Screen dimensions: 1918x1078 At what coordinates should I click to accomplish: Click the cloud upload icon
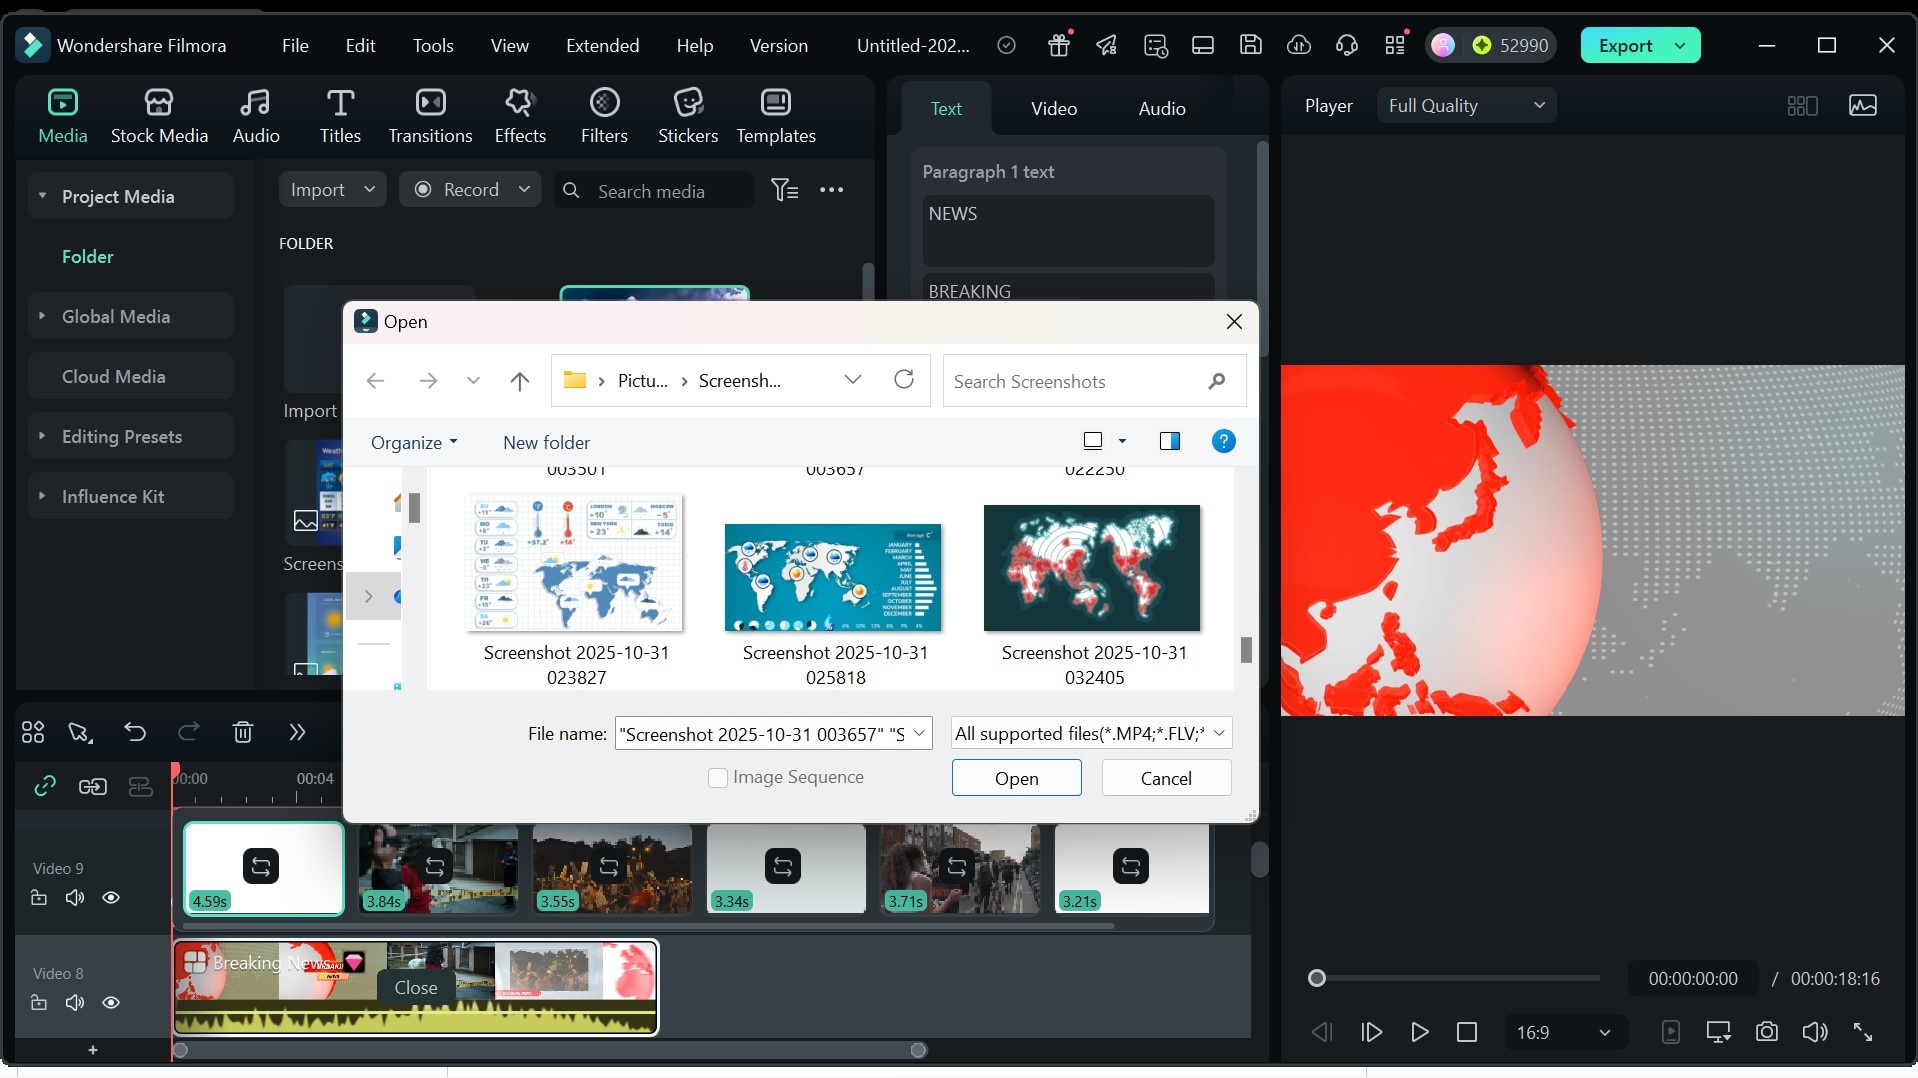click(x=1299, y=45)
